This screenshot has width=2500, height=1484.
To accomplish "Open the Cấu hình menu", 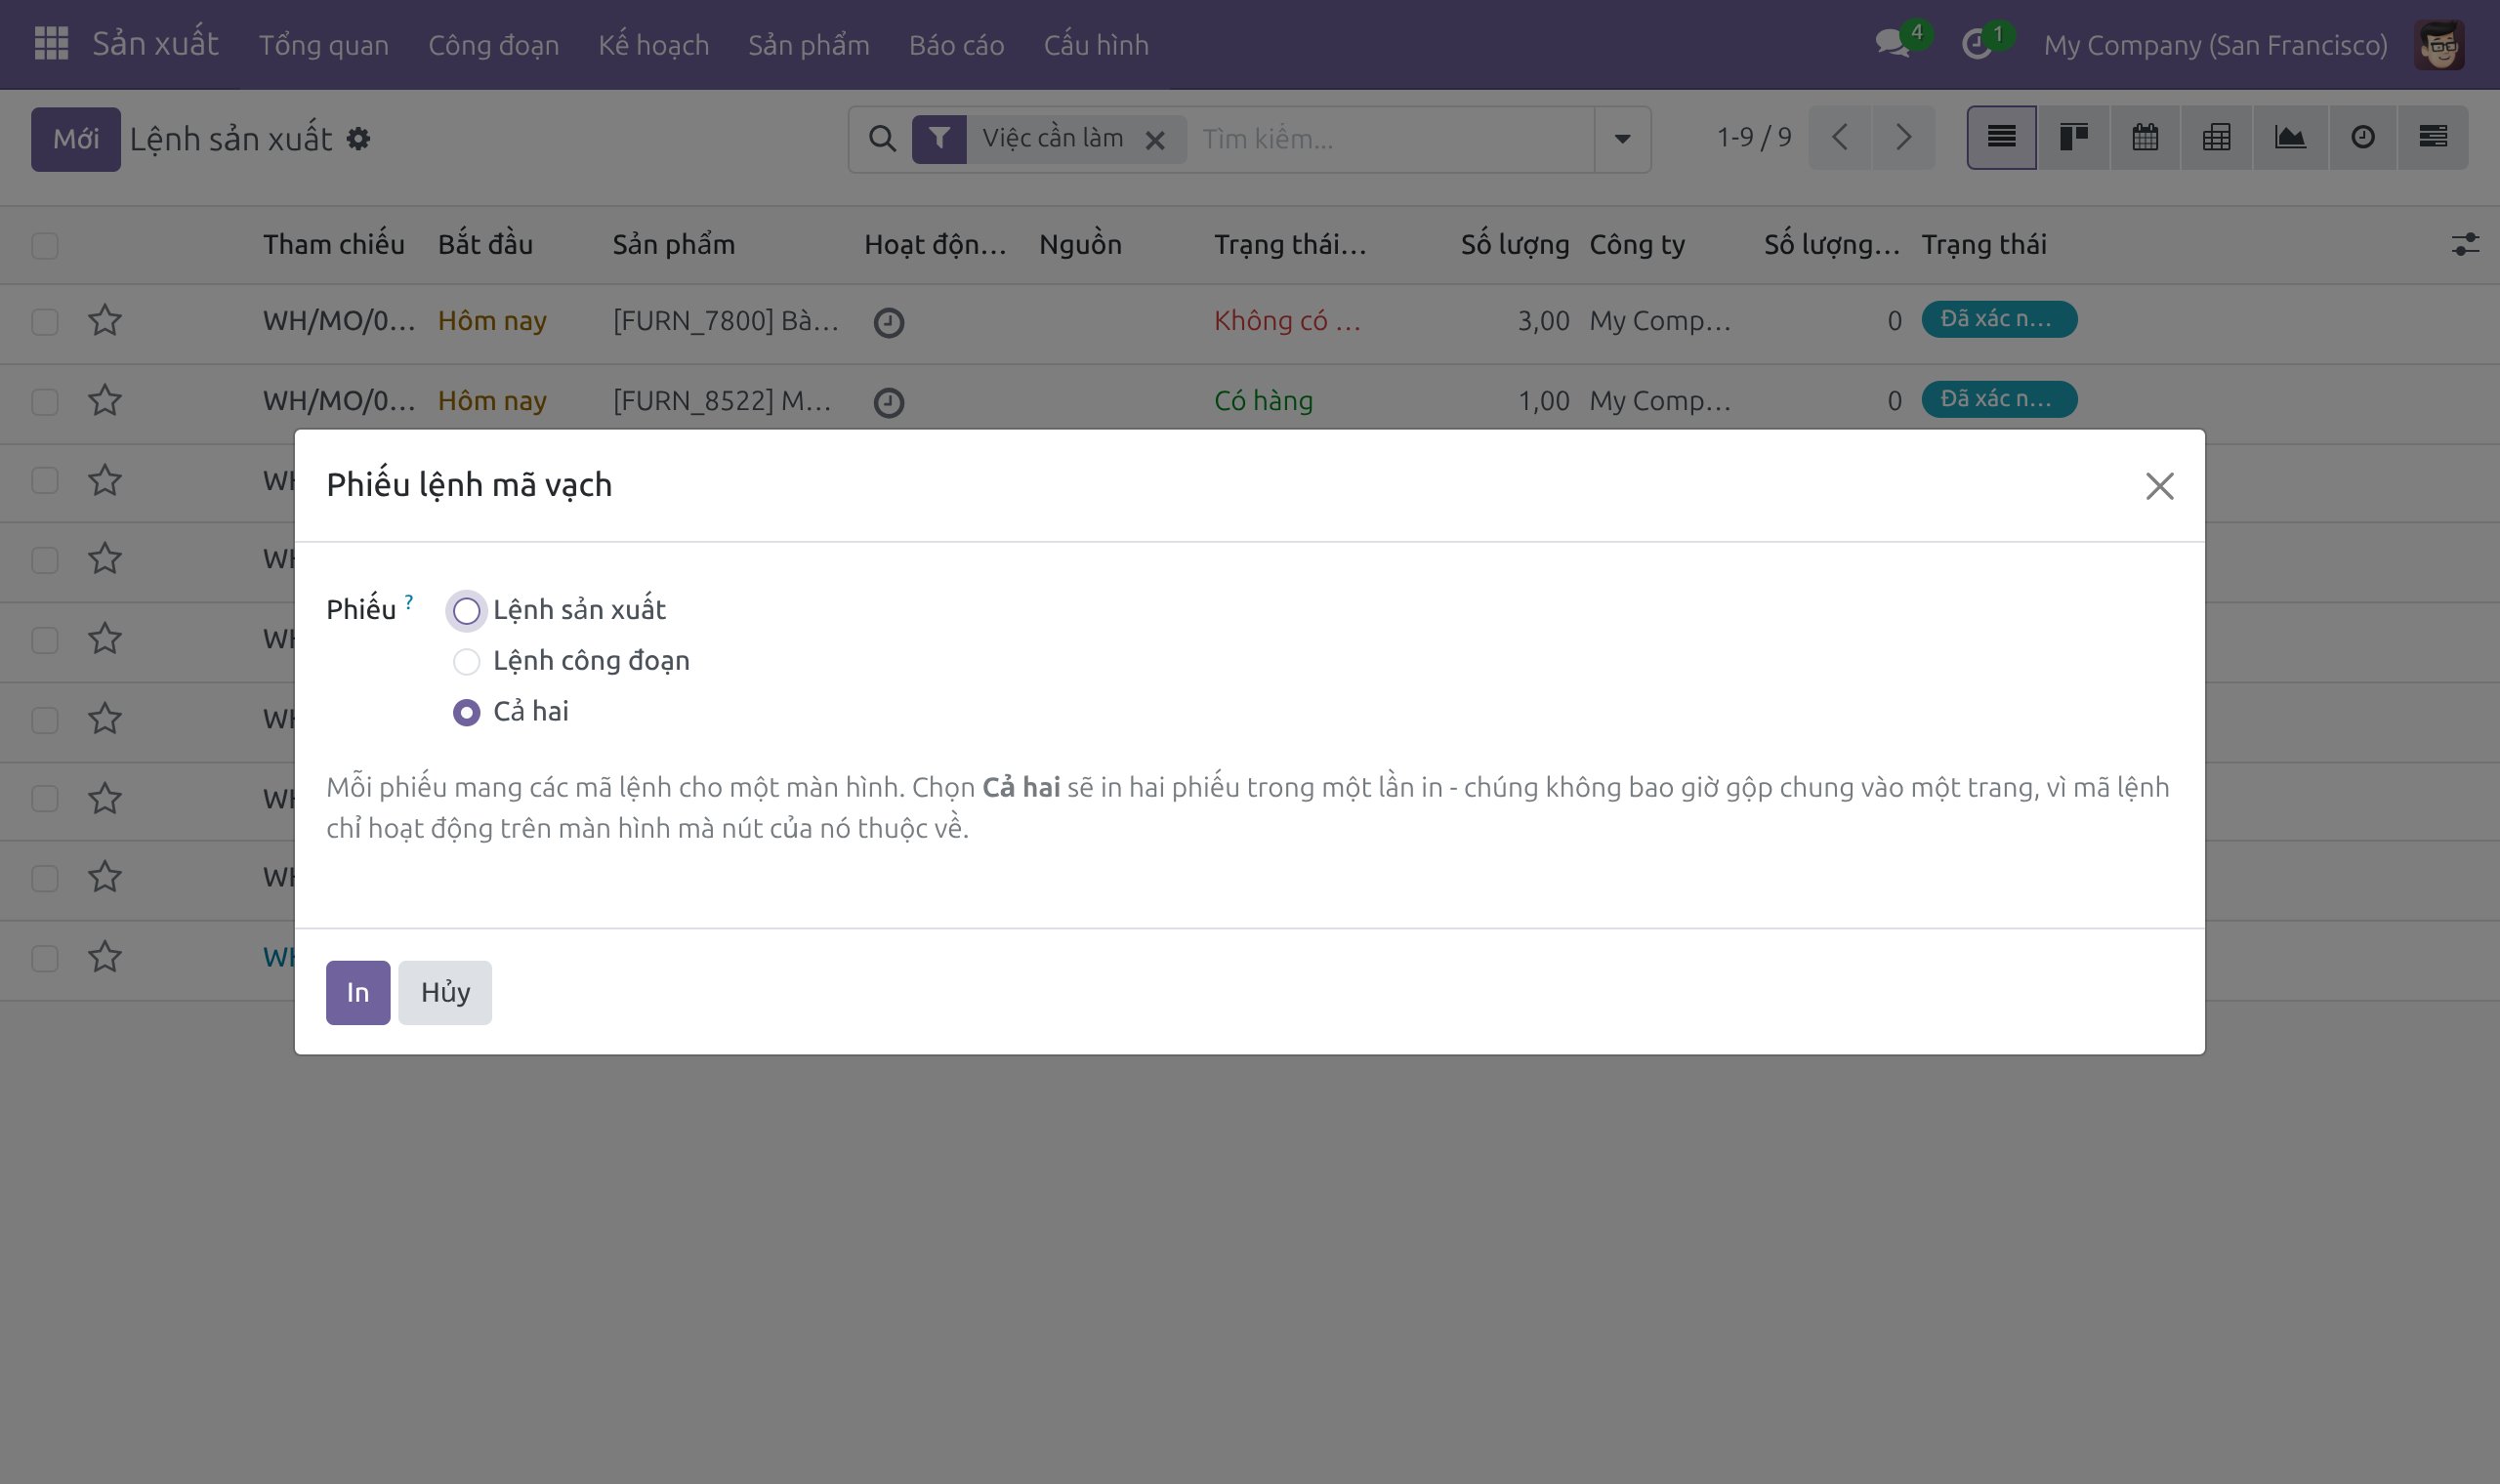I will 1096,45.
